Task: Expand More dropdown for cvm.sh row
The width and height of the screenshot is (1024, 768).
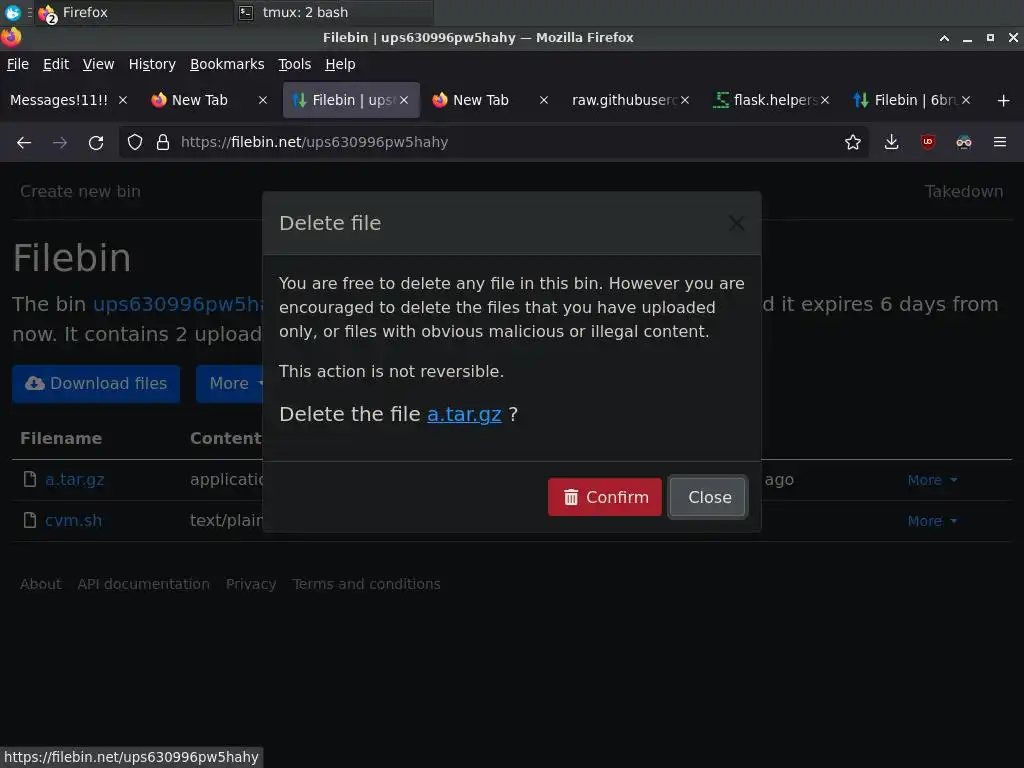Action: [x=932, y=521]
